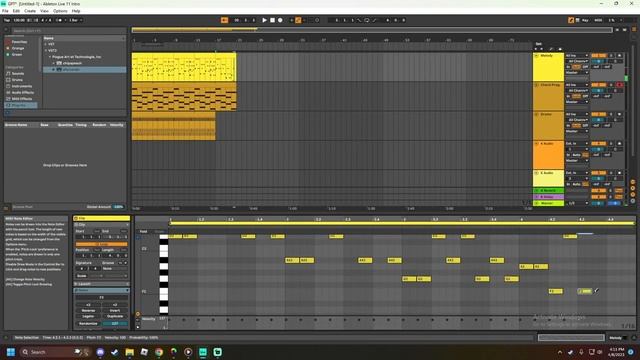The width and height of the screenshot is (640, 360).
Task: Click the Tap tempo button
Action: pos(7,20)
